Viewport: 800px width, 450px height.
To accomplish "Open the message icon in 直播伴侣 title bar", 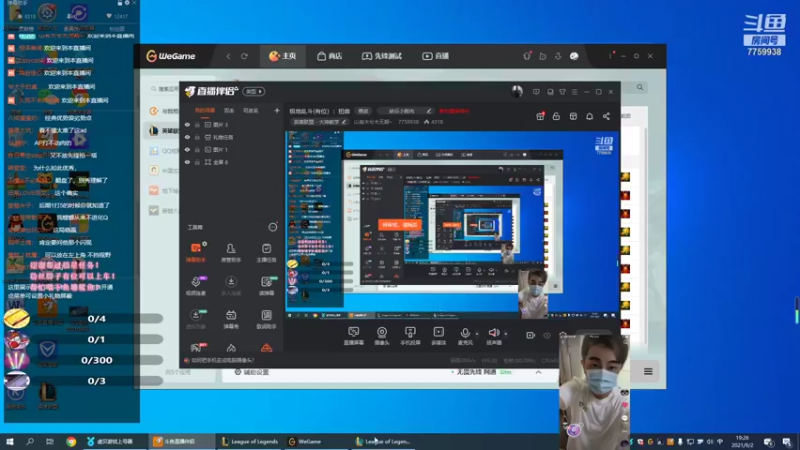I will coord(536,92).
